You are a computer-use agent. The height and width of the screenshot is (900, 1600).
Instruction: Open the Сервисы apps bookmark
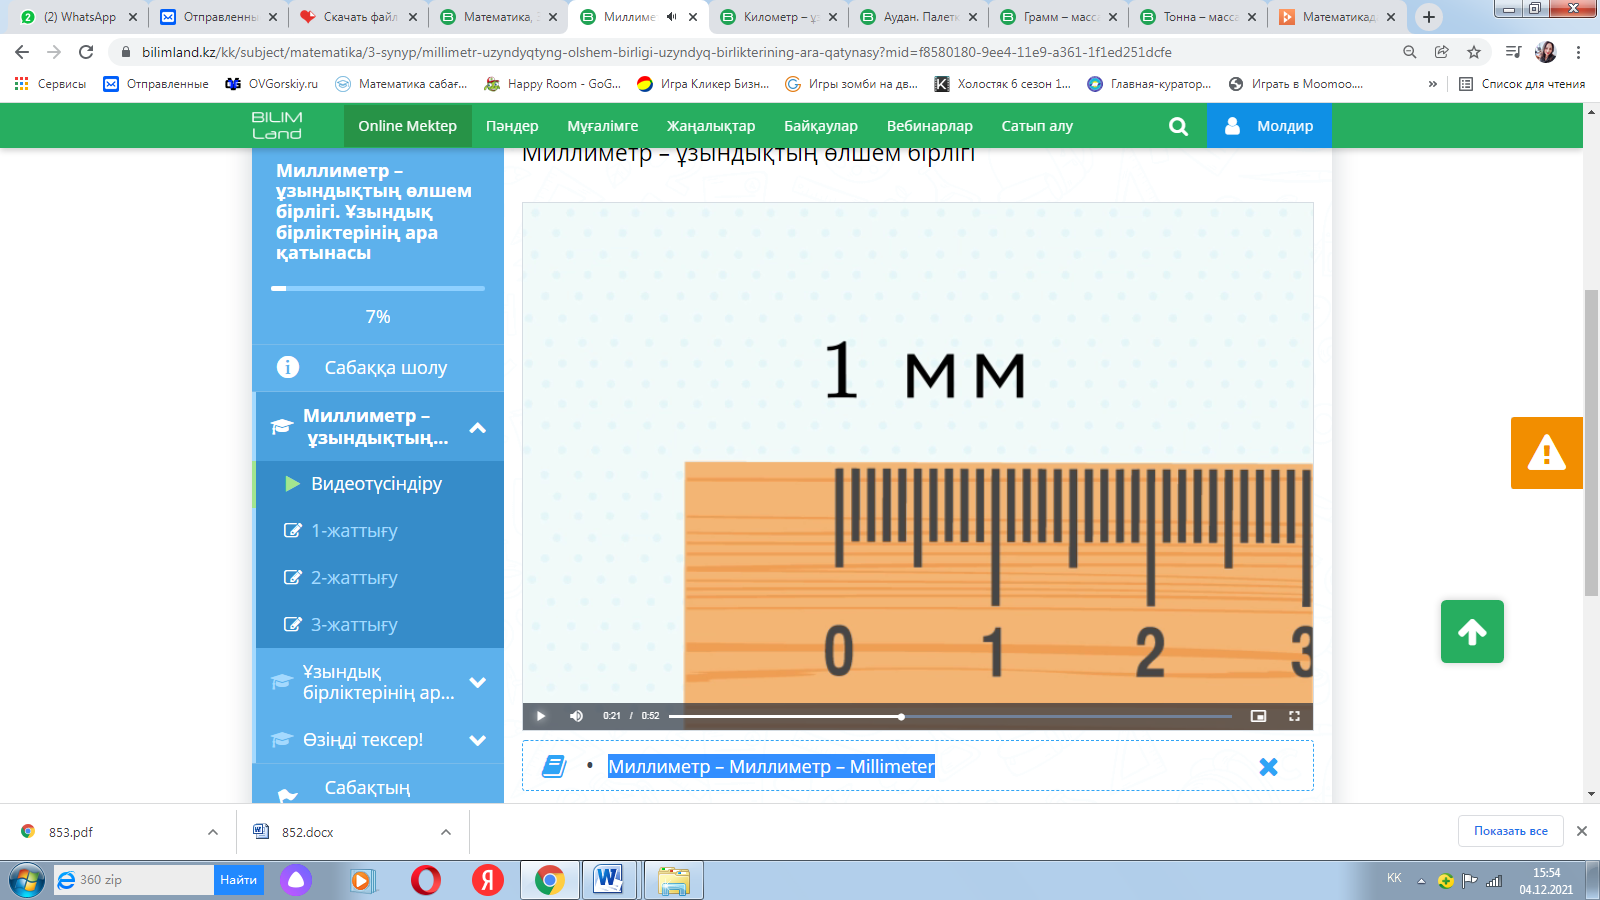[50, 84]
